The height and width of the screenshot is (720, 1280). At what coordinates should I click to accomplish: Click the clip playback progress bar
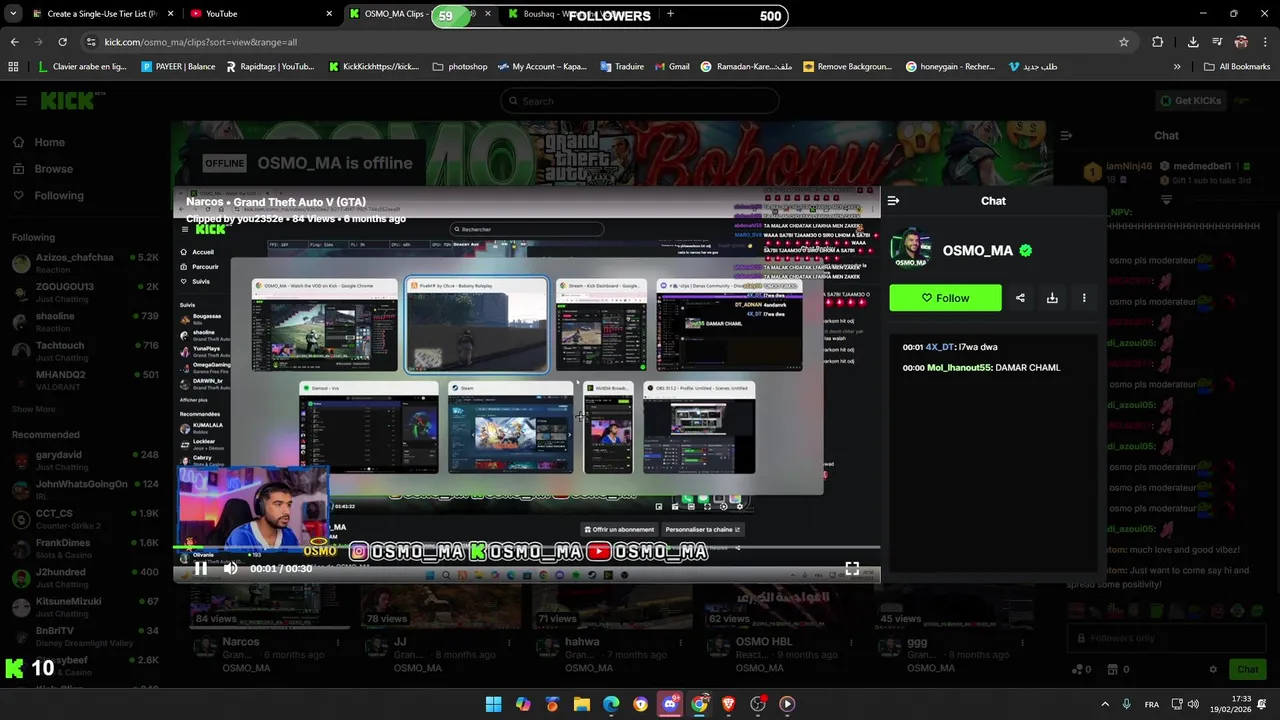coord(527,547)
